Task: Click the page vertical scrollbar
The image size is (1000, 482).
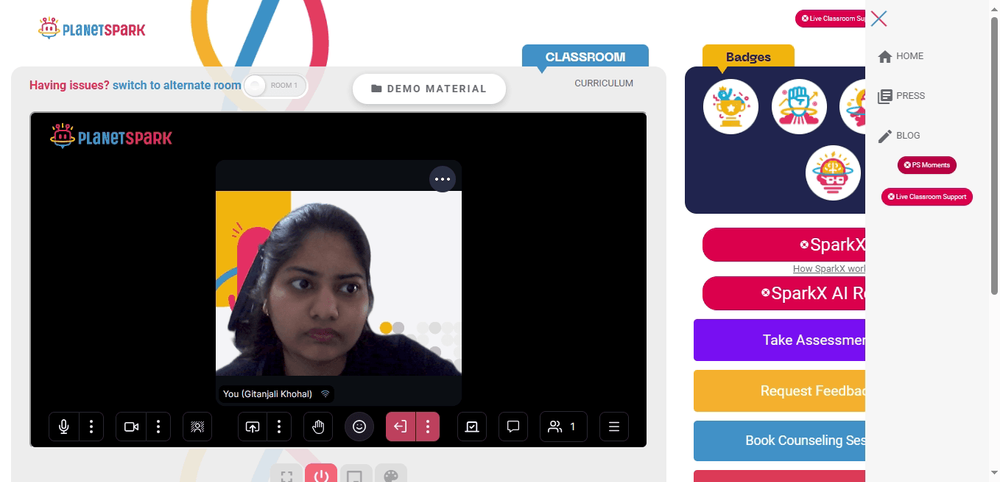Action: pyautogui.click(x=995, y=155)
